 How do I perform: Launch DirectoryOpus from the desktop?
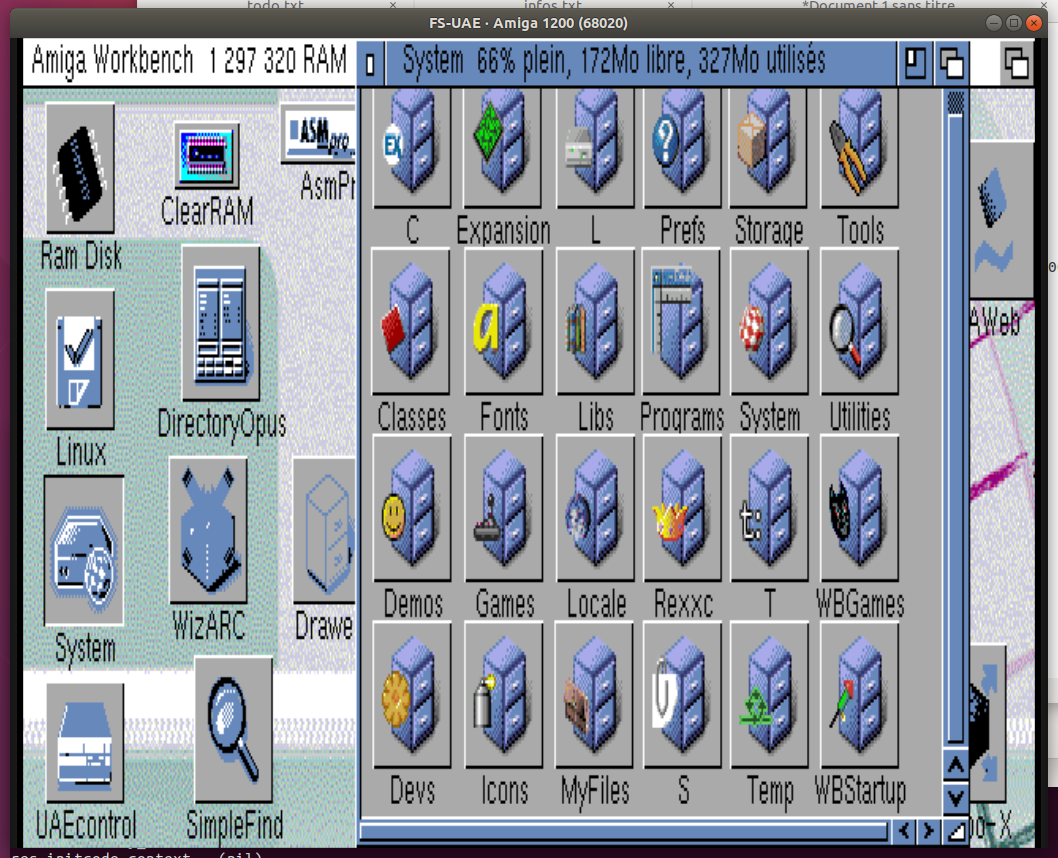221,323
